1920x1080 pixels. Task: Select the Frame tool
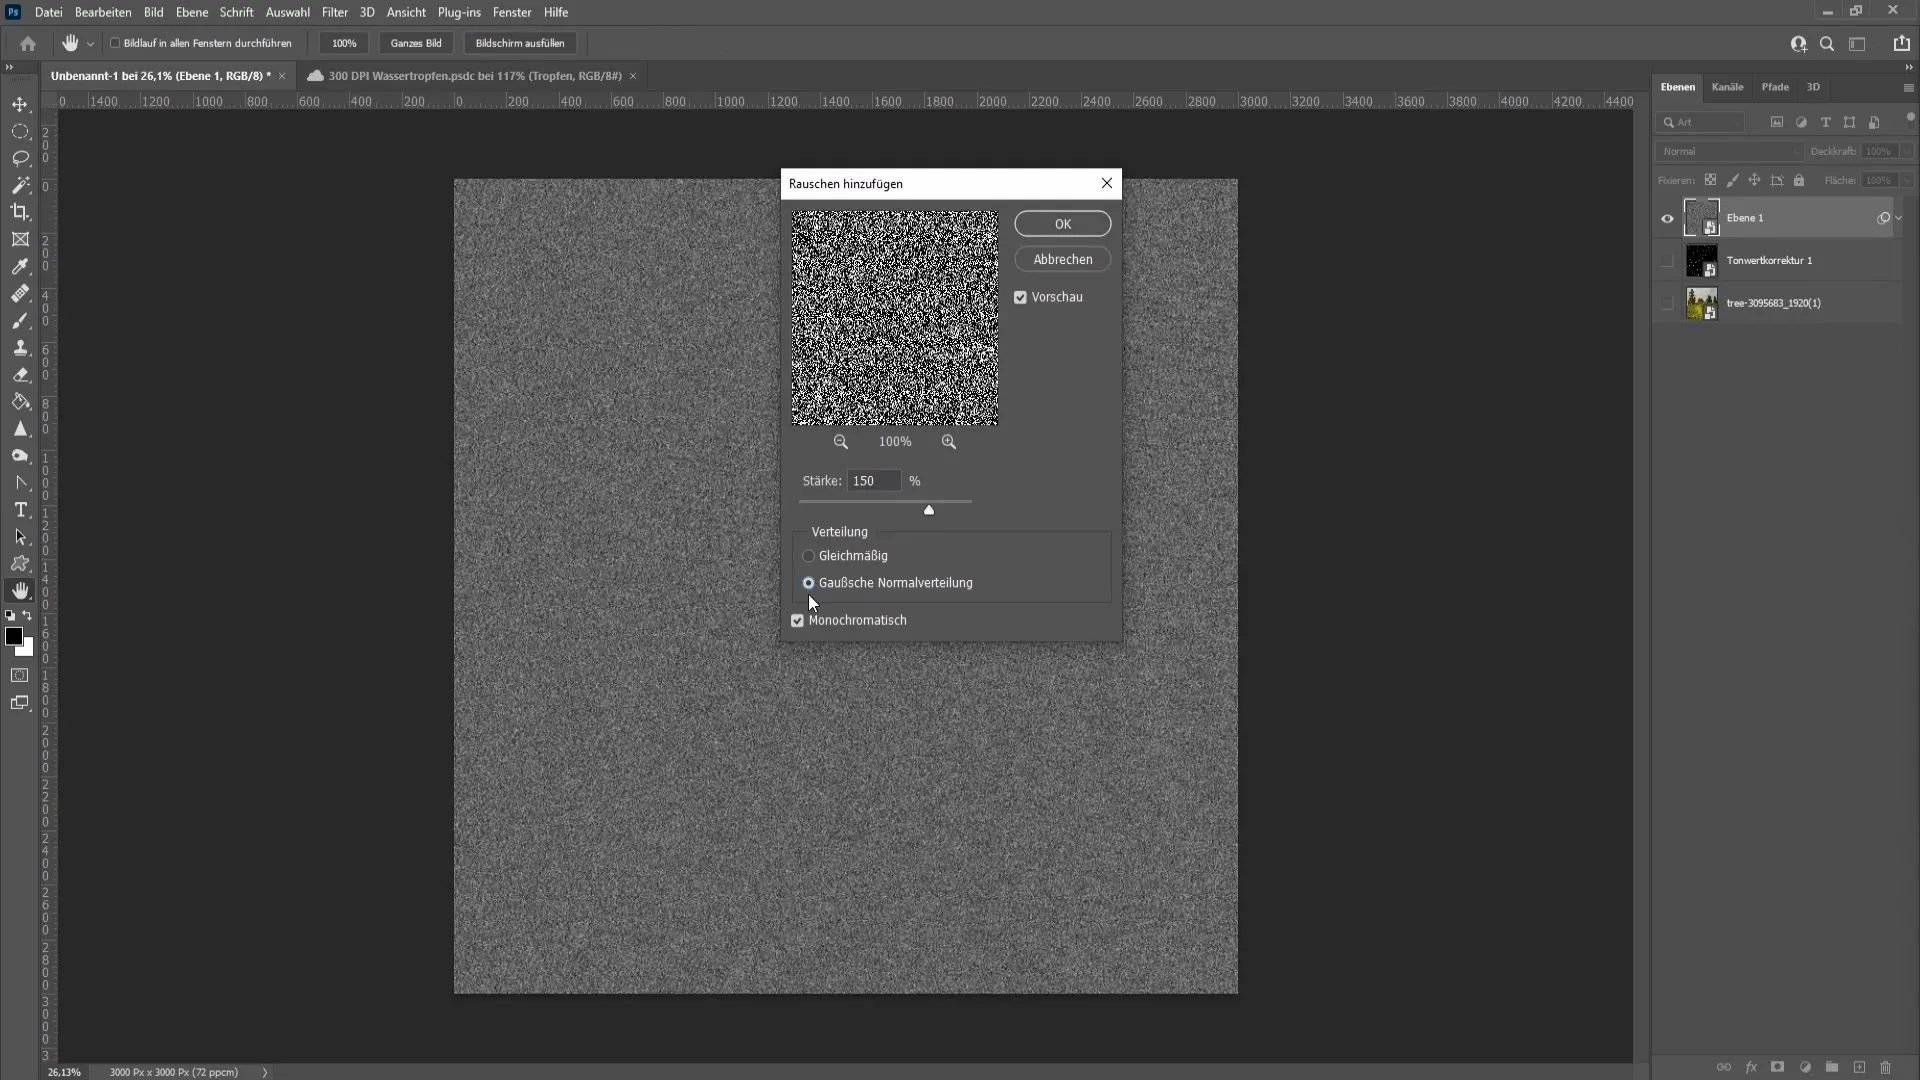tap(20, 239)
